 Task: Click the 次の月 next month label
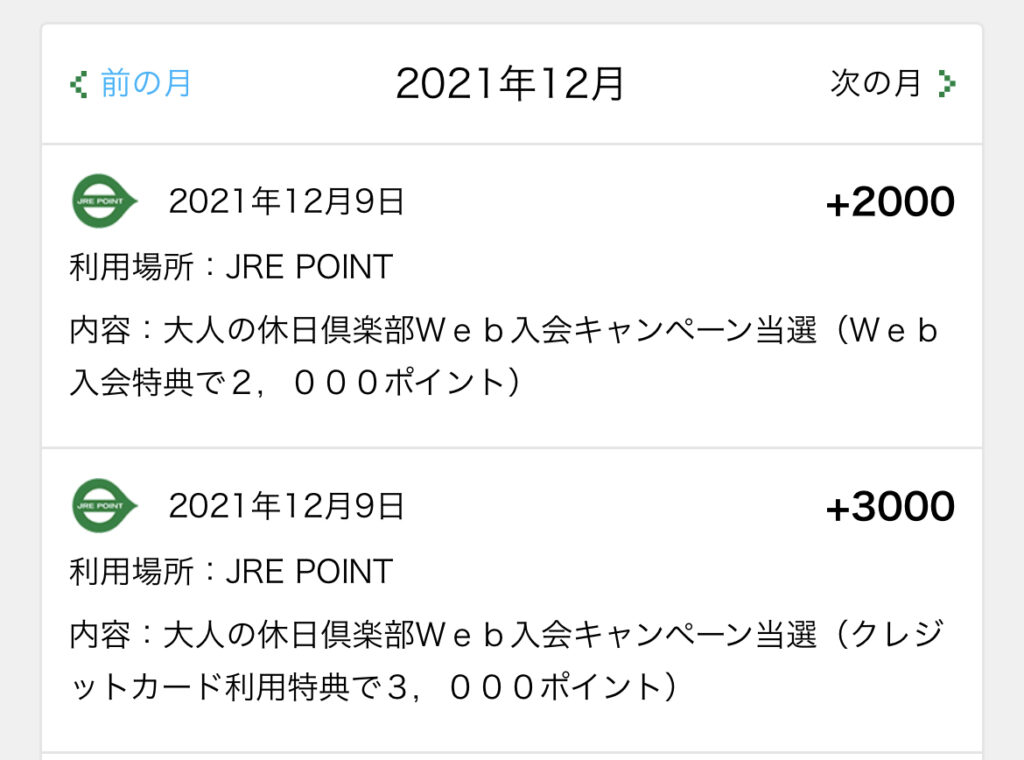point(875,84)
